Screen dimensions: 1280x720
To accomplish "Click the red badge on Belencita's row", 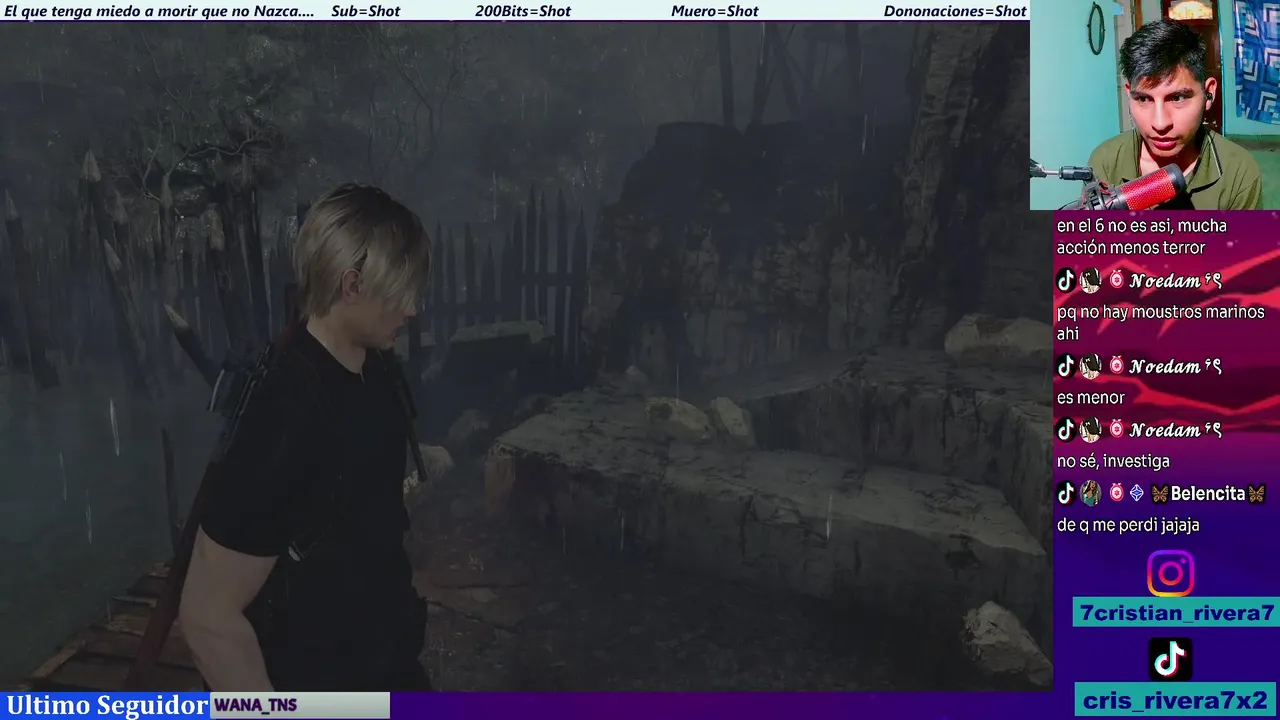I will [x=1116, y=493].
